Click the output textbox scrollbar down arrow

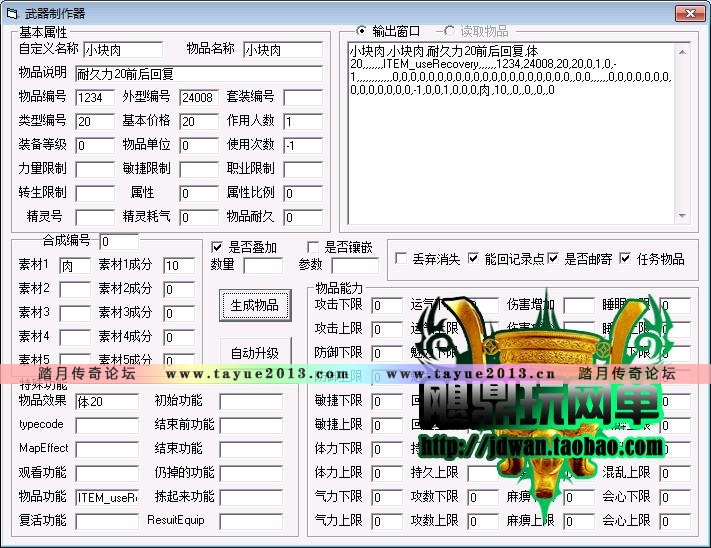pyautogui.click(x=683, y=215)
